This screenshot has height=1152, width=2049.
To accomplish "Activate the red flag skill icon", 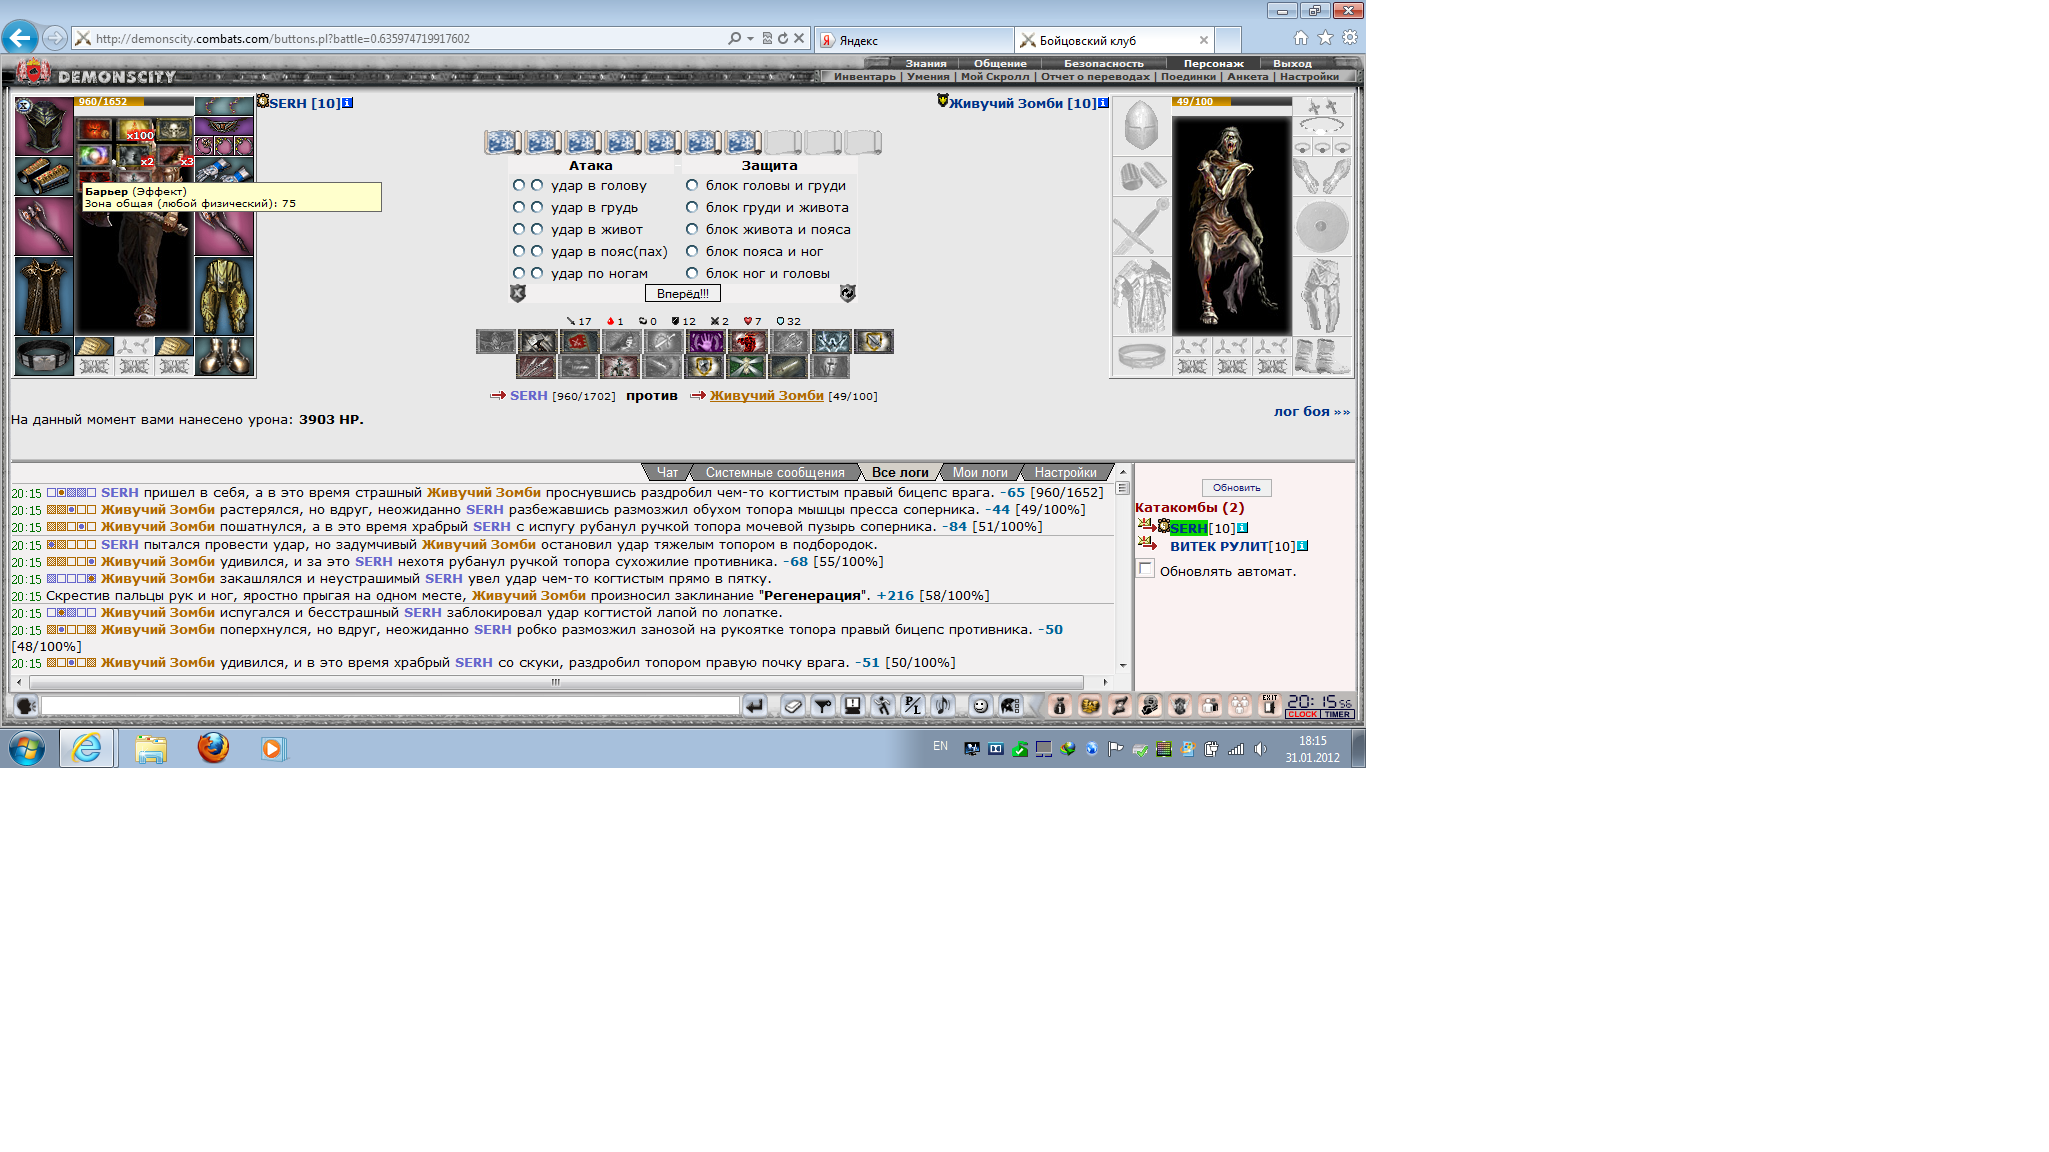I will click(580, 342).
